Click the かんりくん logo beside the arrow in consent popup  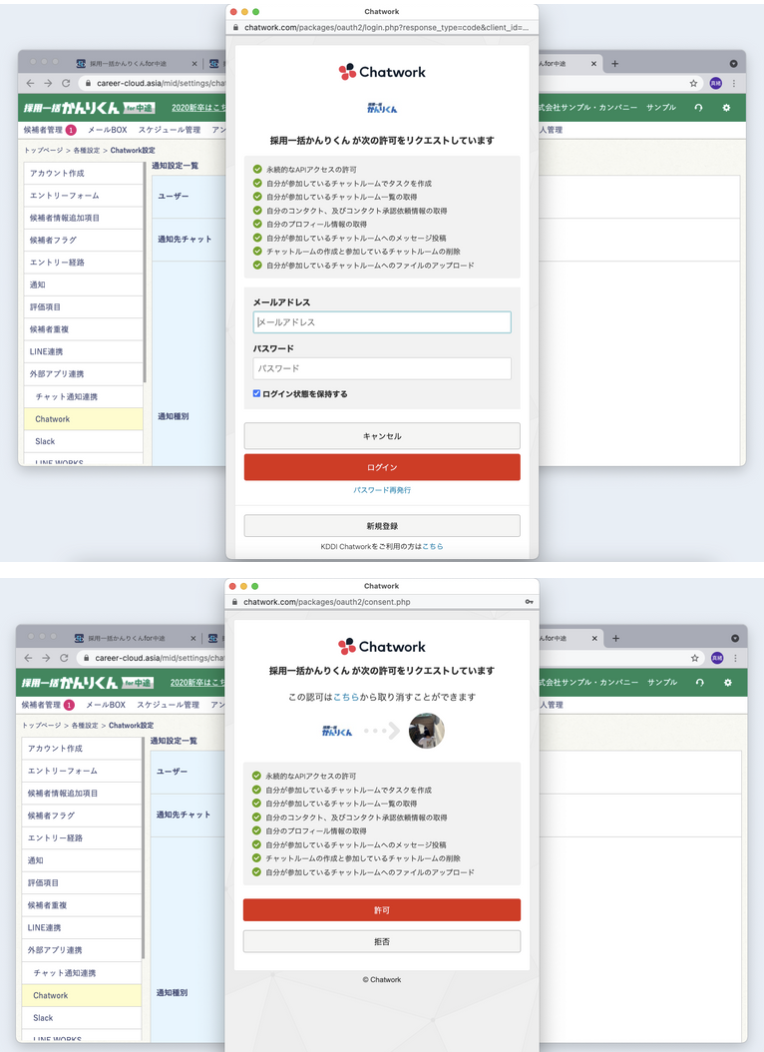(337, 731)
